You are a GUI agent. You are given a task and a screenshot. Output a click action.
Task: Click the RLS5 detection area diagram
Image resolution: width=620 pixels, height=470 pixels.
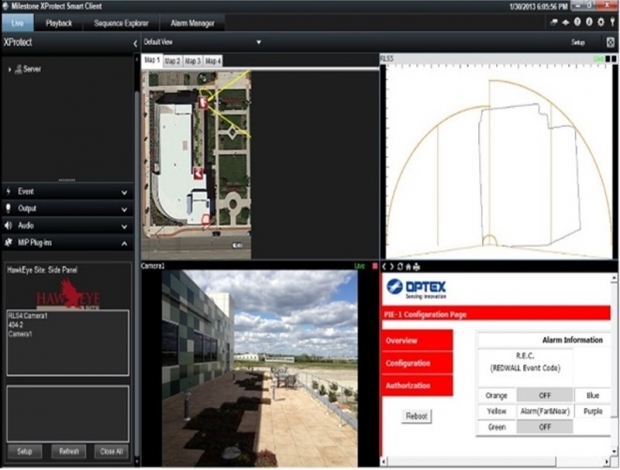[500, 162]
